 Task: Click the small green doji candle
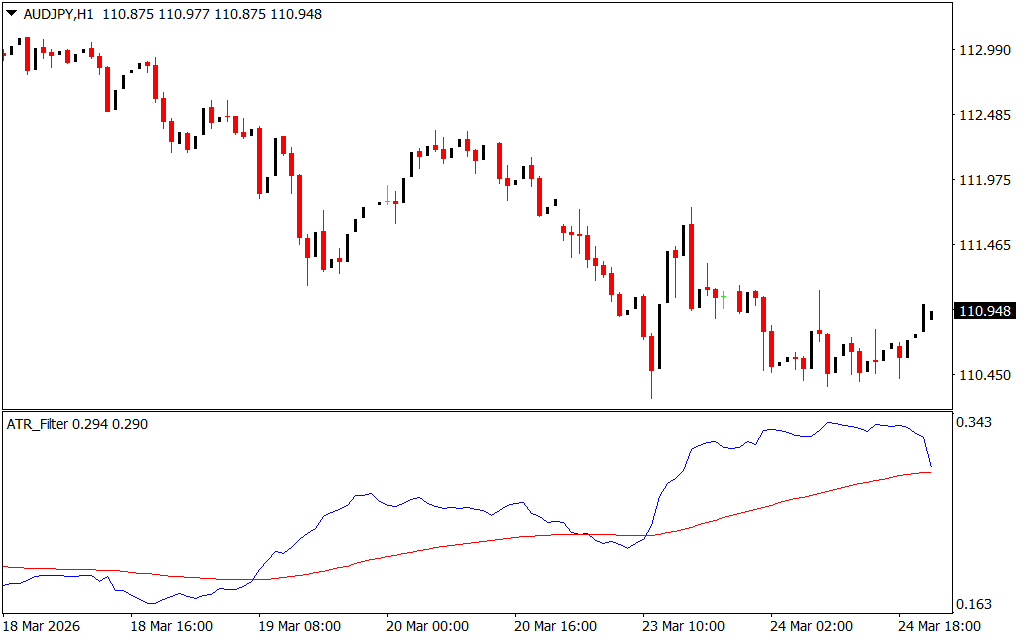[x=723, y=296]
